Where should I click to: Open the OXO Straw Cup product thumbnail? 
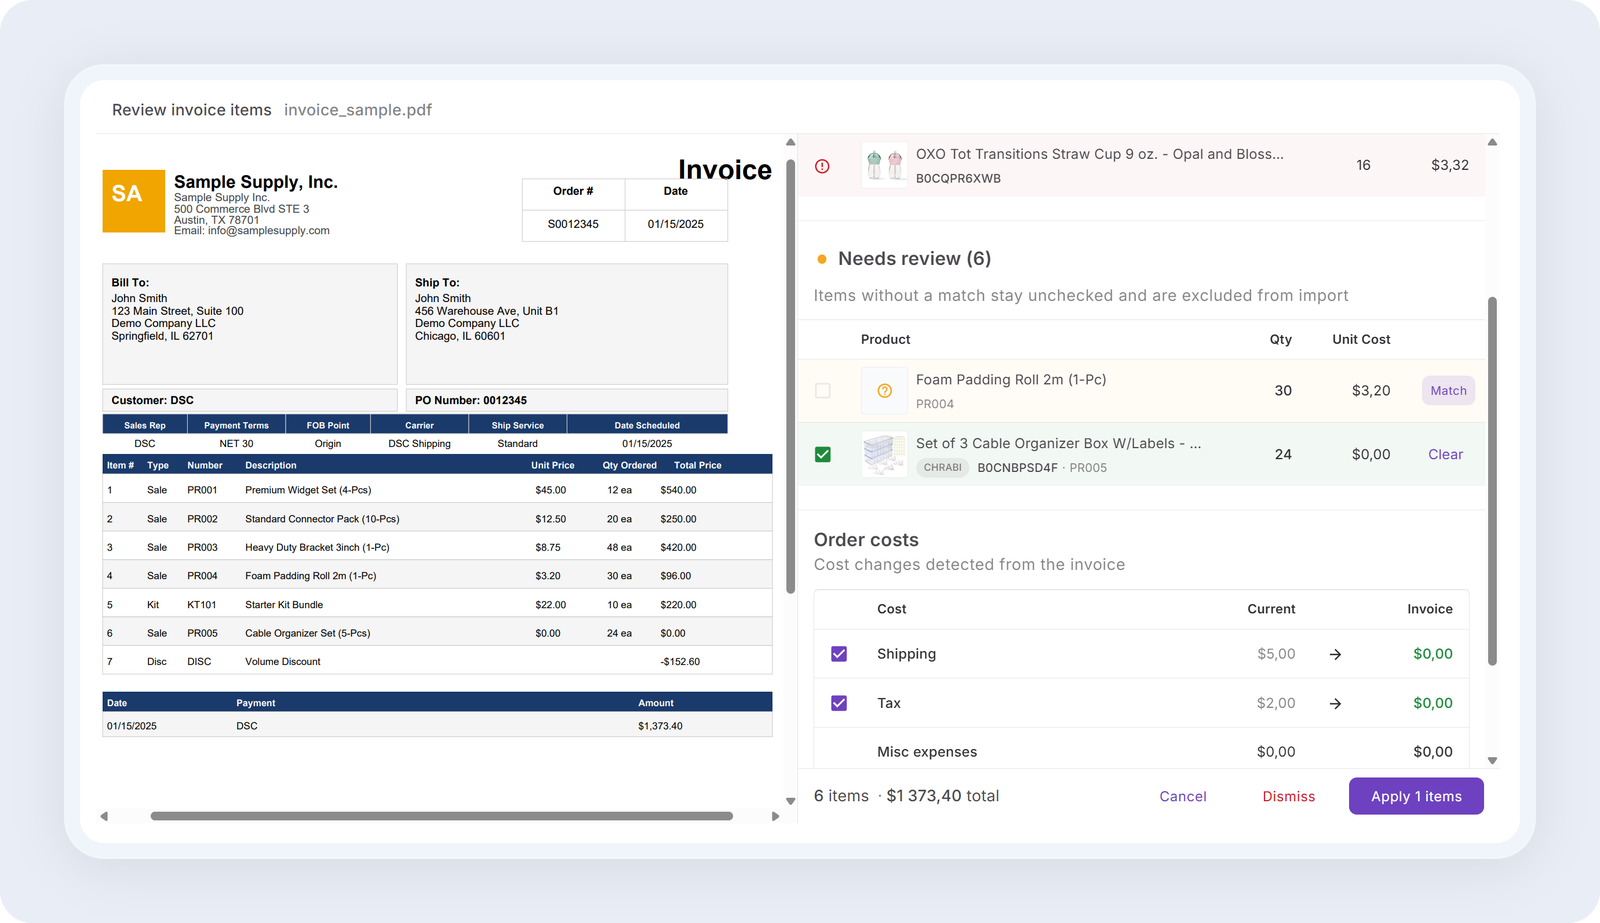pos(884,165)
